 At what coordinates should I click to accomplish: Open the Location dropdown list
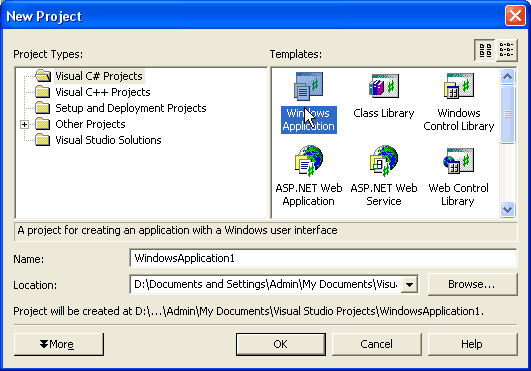409,284
